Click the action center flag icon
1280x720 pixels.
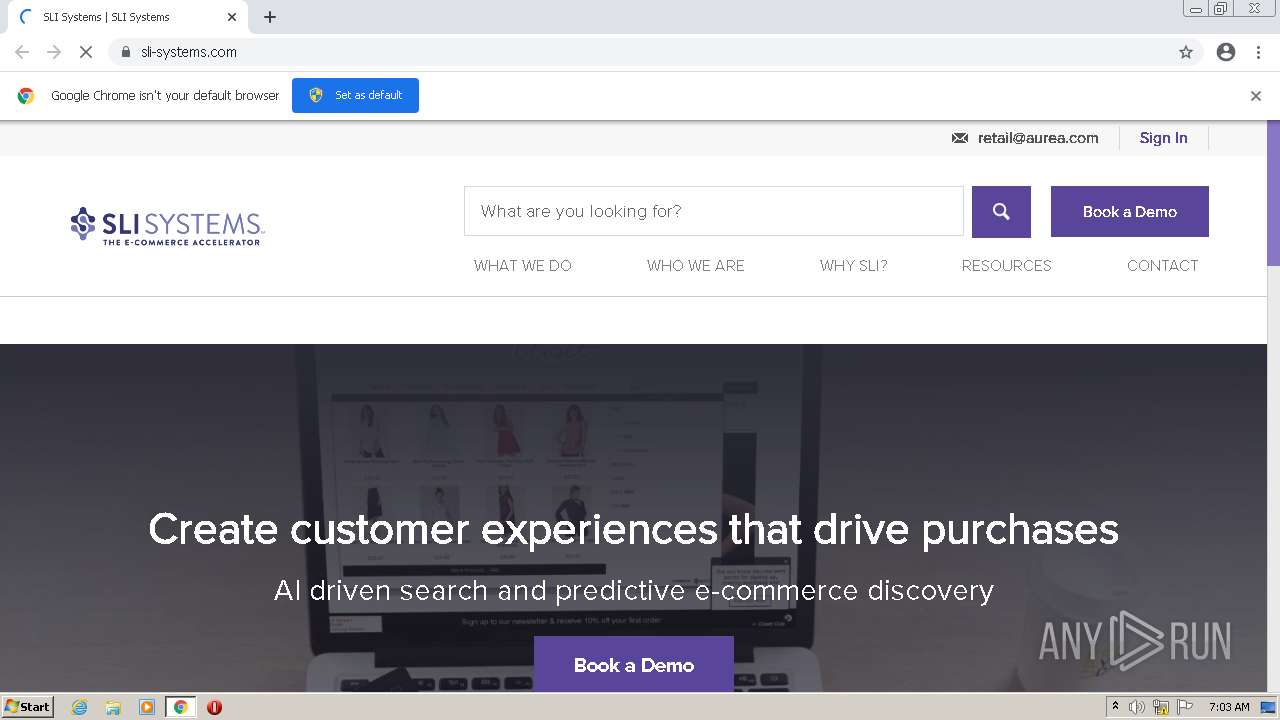[1186, 707]
